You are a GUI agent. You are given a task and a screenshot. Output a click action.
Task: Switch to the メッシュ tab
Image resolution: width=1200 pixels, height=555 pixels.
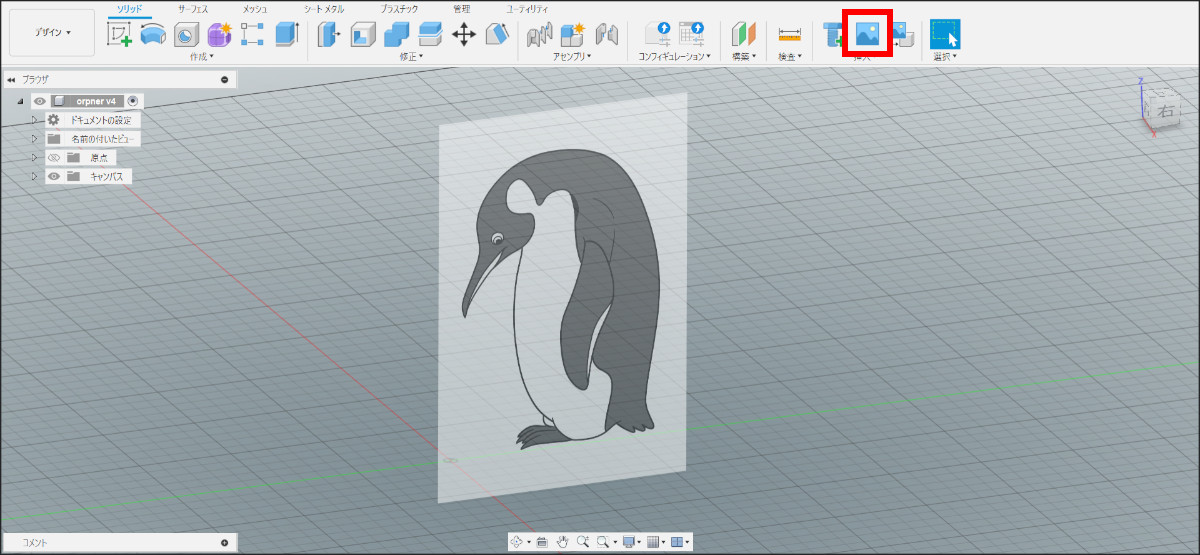[255, 8]
